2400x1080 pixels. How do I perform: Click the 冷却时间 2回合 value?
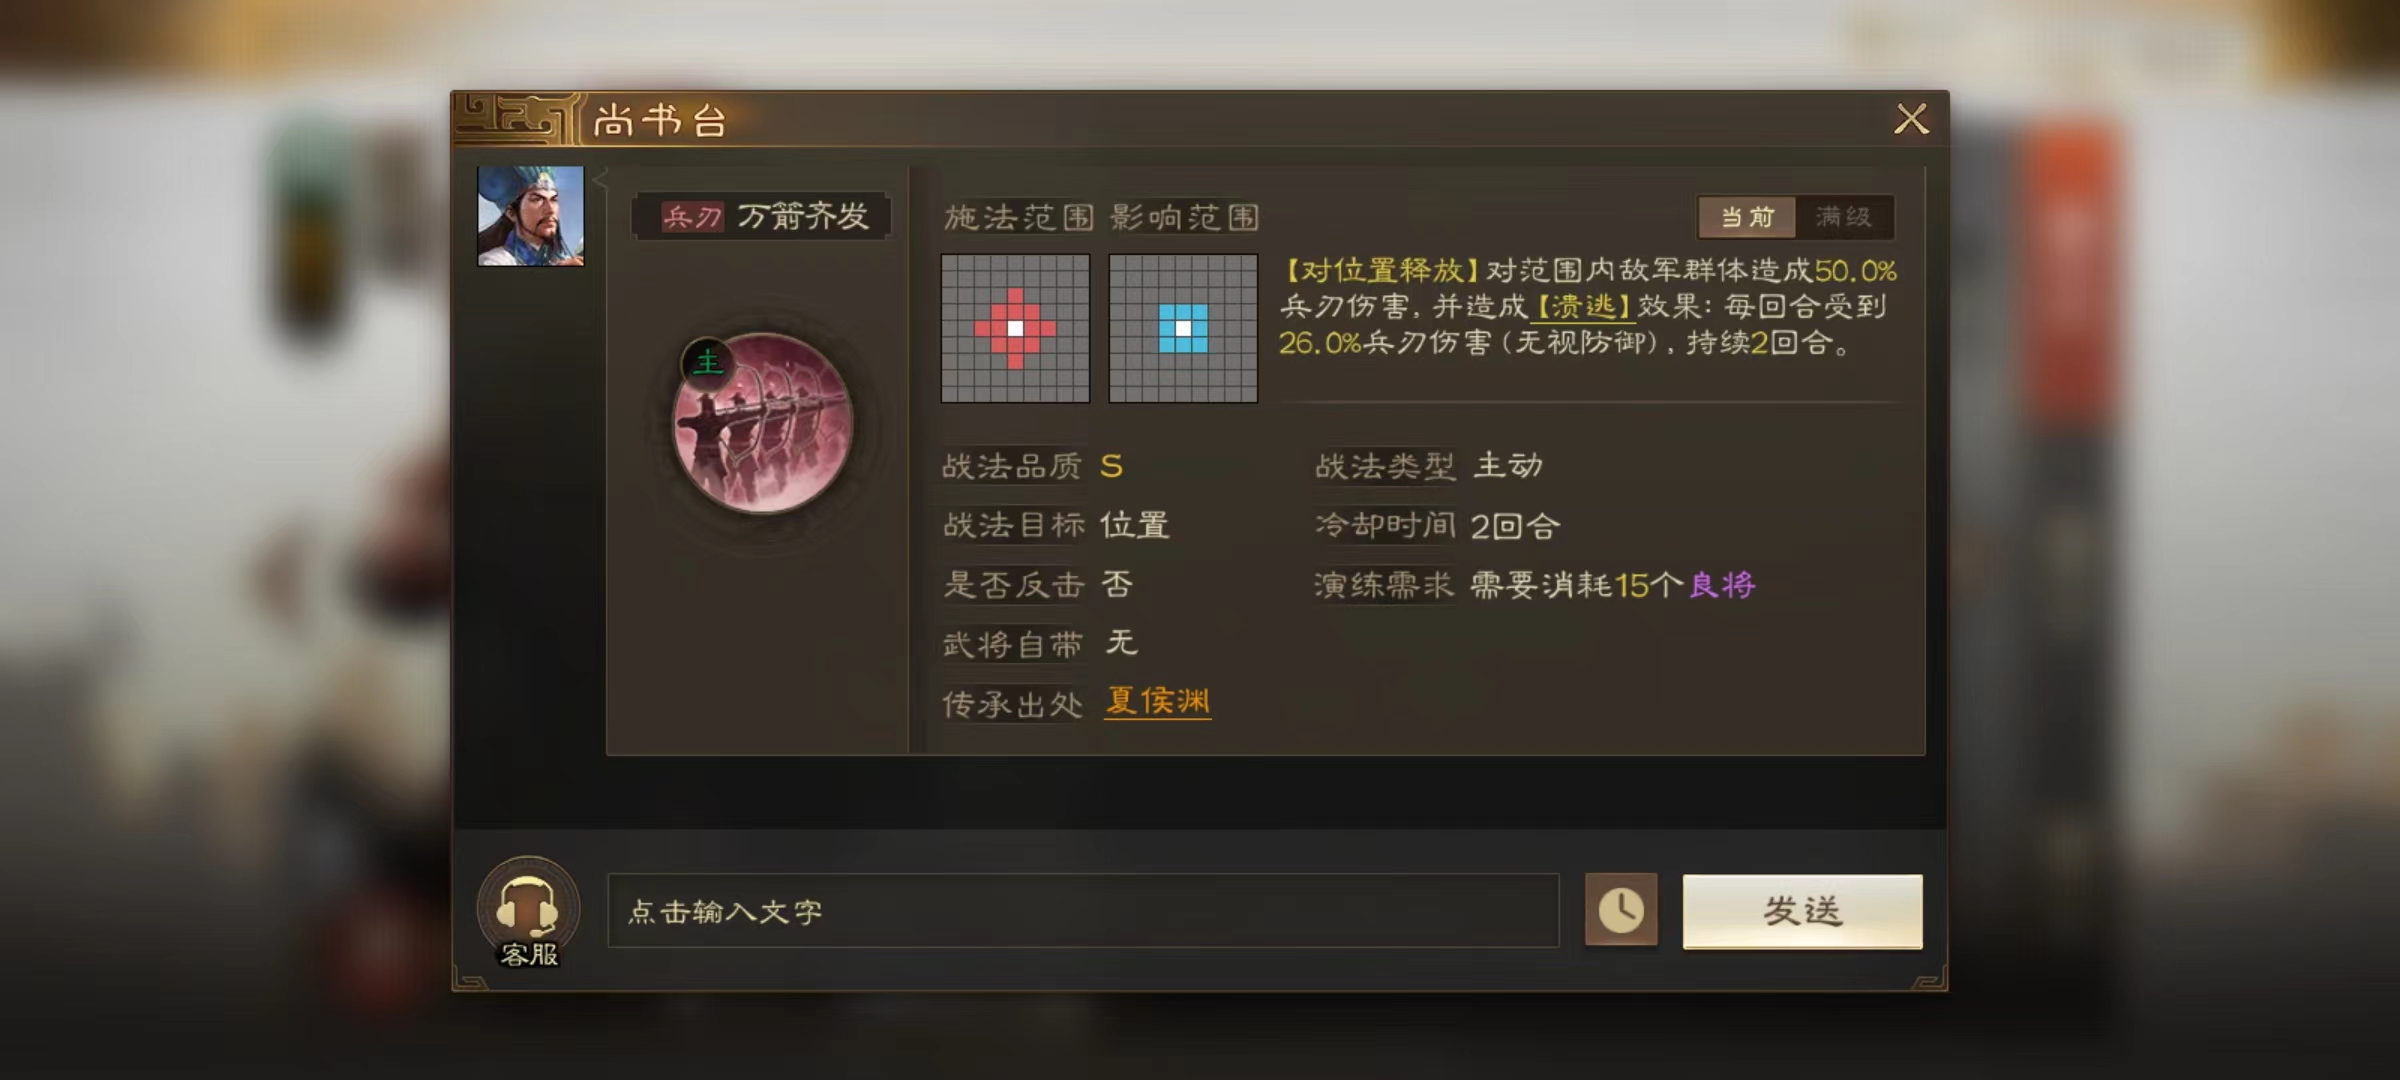click(x=1515, y=526)
